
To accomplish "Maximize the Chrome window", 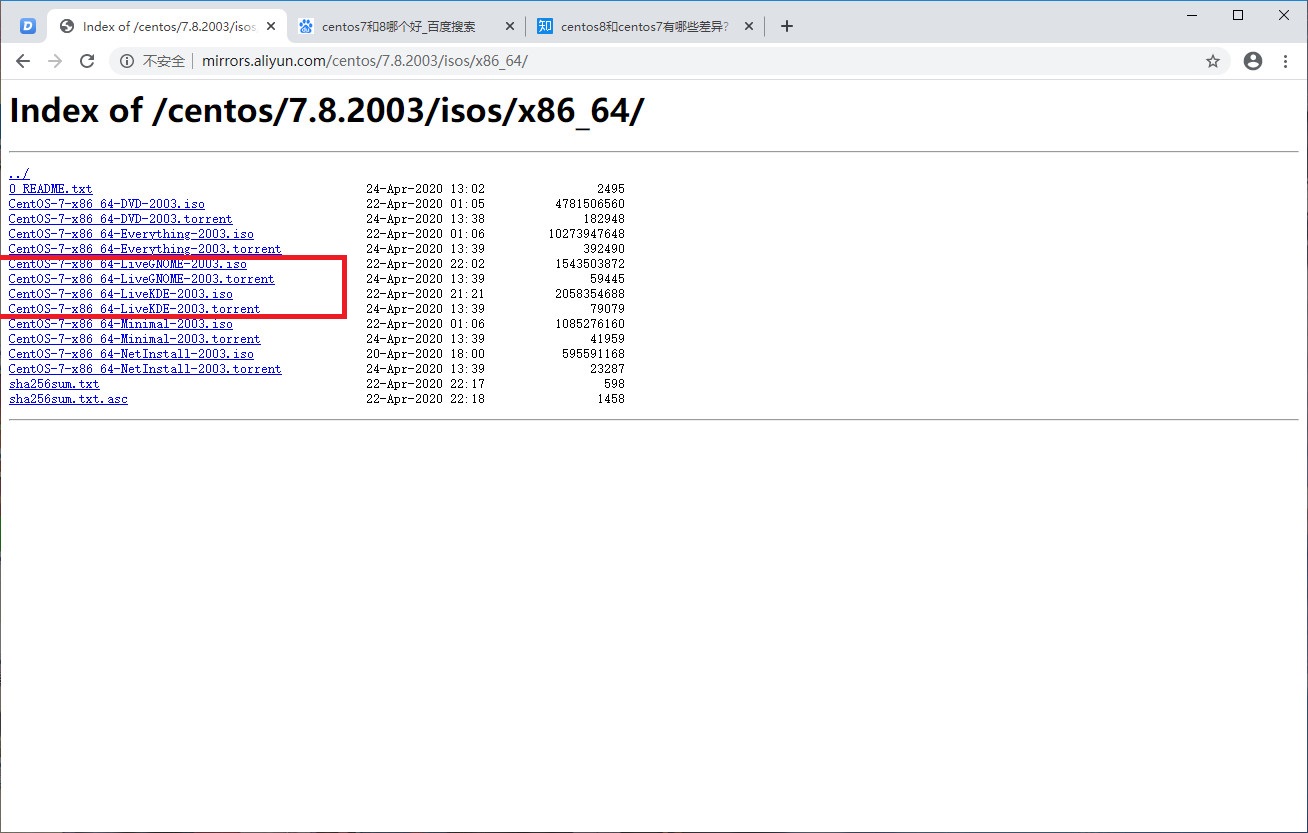I will click(1238, 15).
